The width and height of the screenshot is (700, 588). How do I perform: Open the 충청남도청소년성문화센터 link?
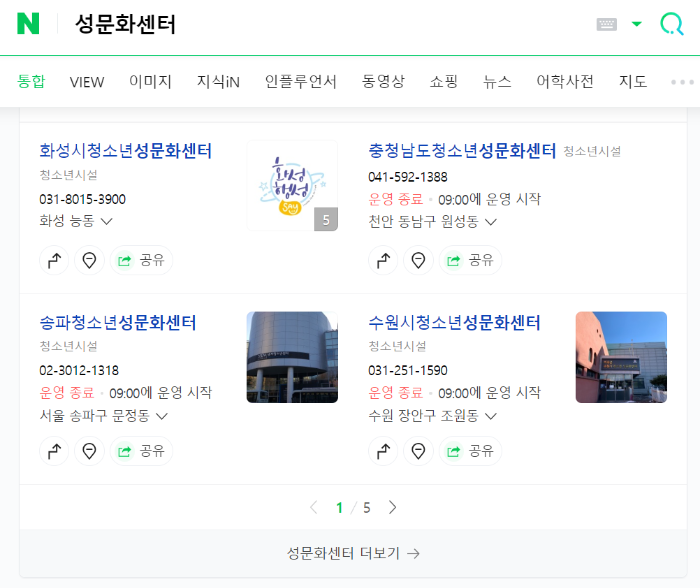[x=462, y=150]
